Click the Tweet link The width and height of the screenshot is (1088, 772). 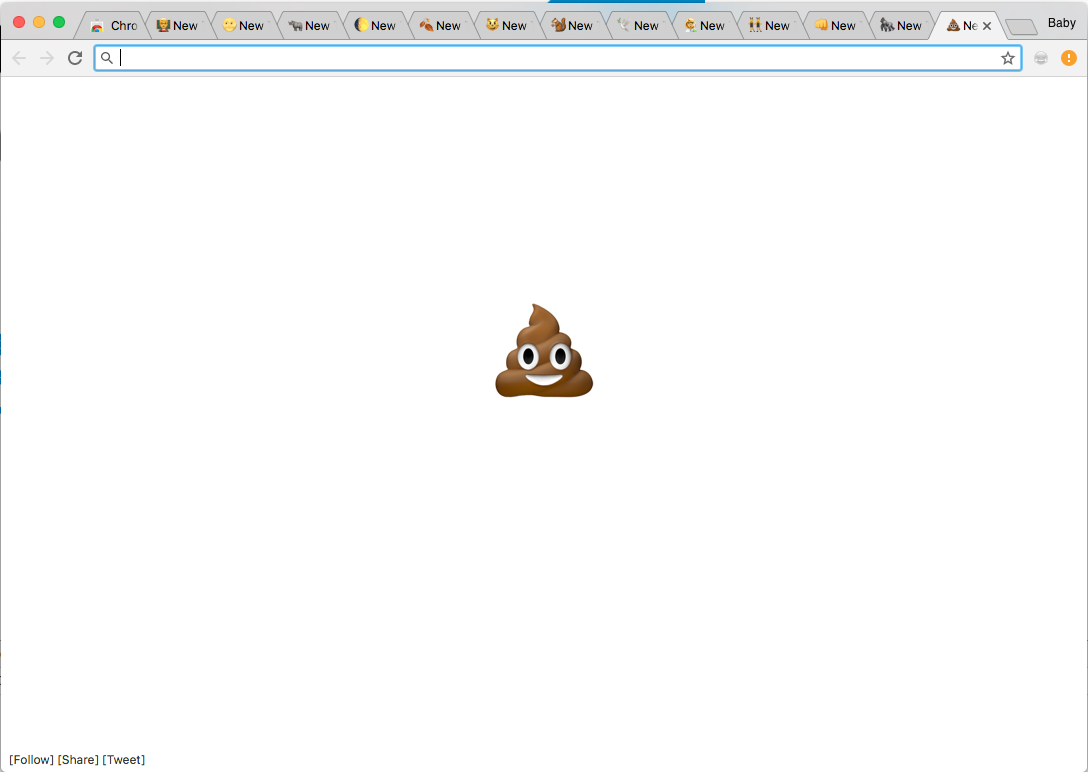[124, 759]
